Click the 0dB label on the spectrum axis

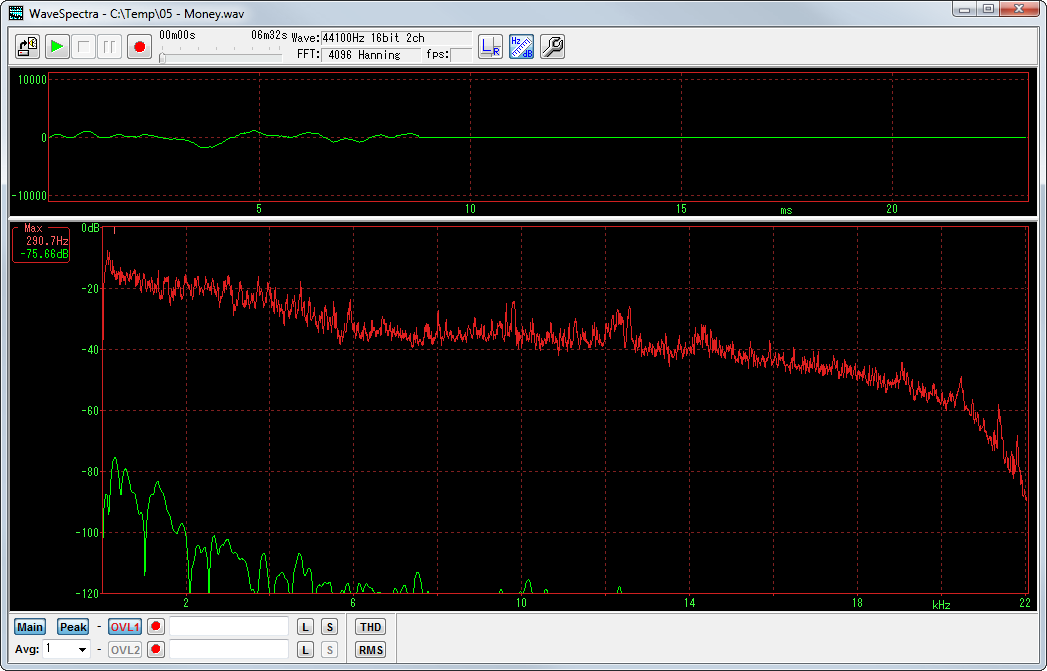pos(90,228)
